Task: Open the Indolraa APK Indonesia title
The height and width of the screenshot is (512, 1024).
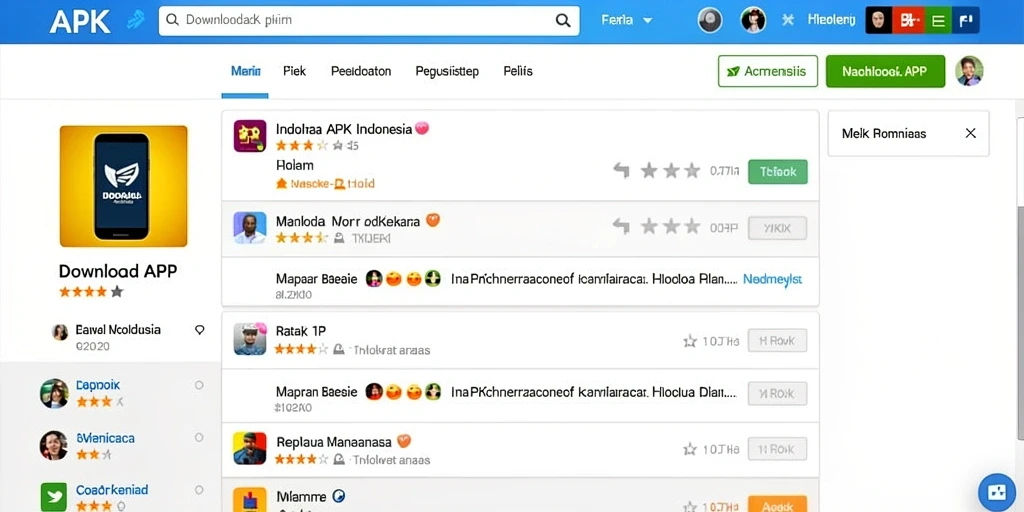Action: click(344, 129)
